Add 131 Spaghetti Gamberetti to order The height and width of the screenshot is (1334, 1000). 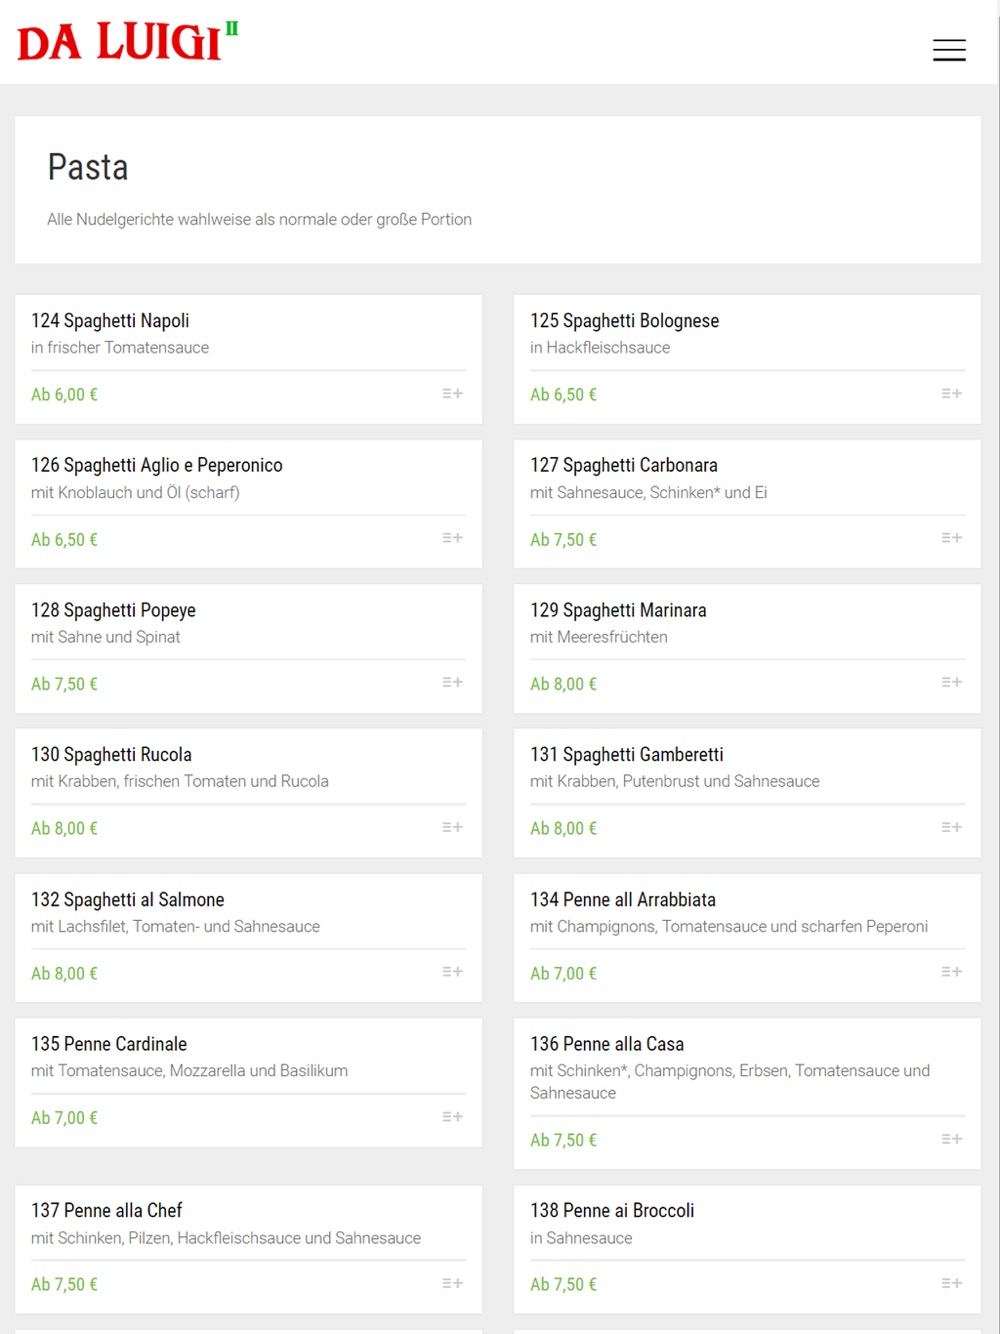(951, 828)
